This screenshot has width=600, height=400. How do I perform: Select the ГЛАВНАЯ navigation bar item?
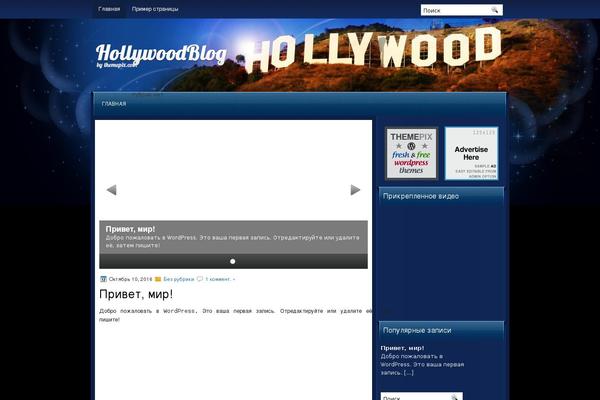(x=114, y=104)
